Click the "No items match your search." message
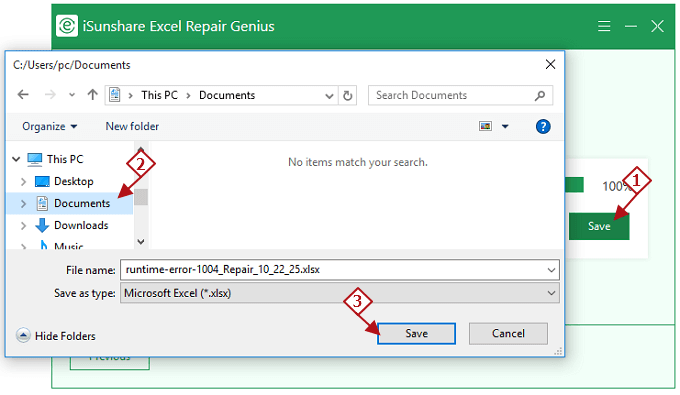 [358, 162]
